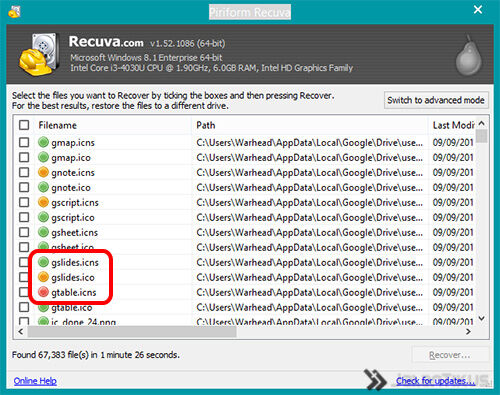Switch to advanced mode
The width and height of the screenshot is (500, 395).
(436, 100)
